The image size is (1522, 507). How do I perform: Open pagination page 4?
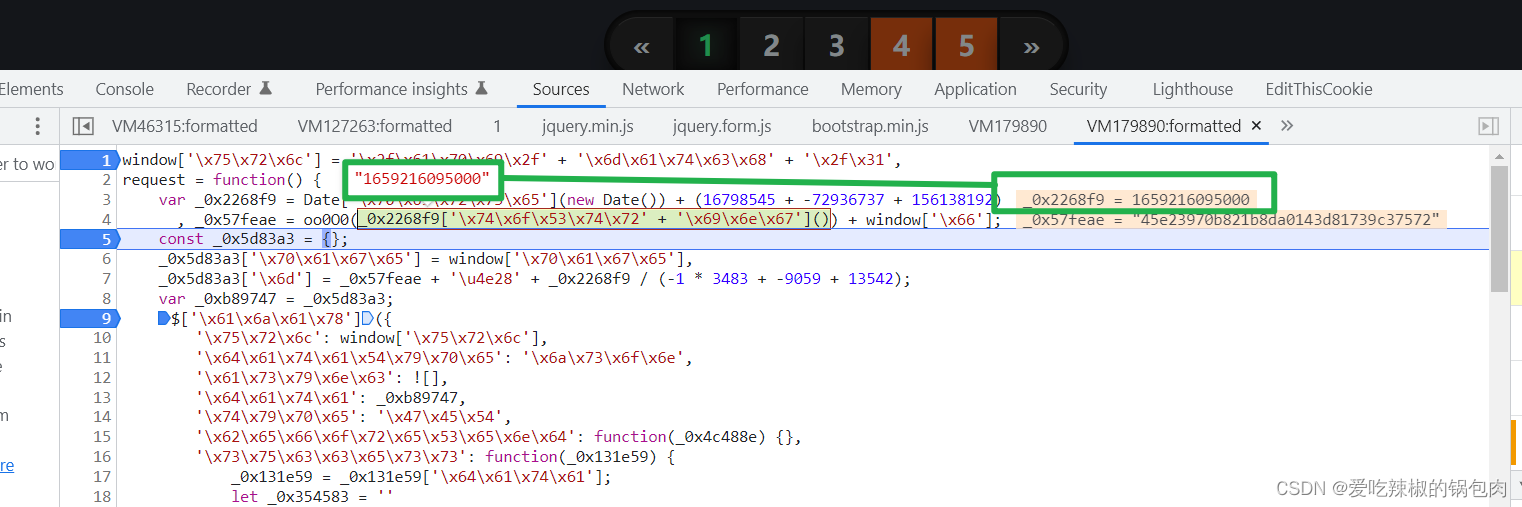click(x=901, y=46)
